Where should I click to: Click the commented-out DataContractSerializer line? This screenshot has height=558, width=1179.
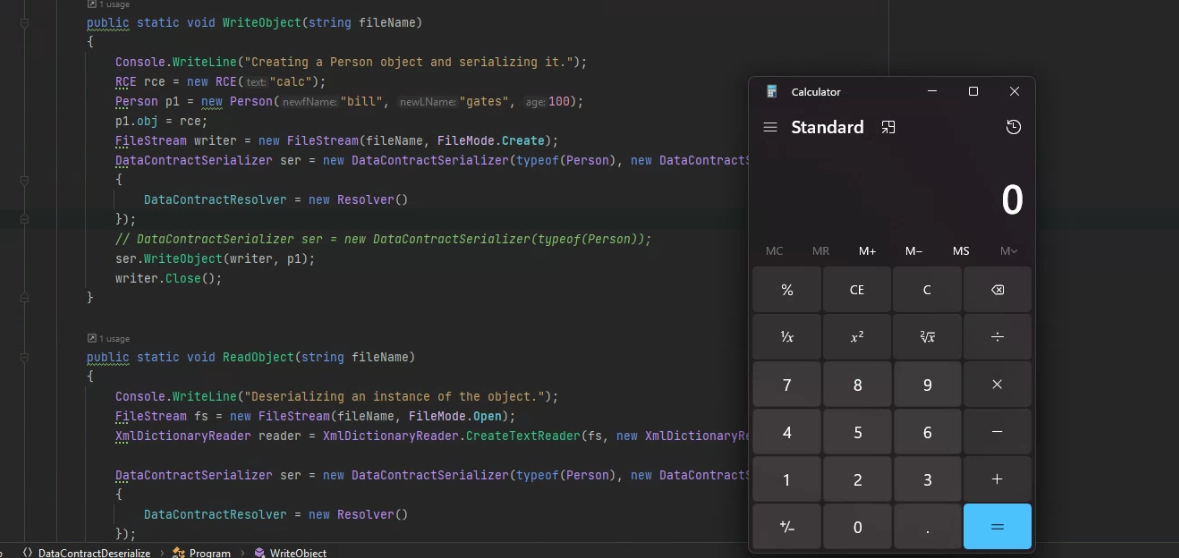pyautogui.click(x=383, y=239)
